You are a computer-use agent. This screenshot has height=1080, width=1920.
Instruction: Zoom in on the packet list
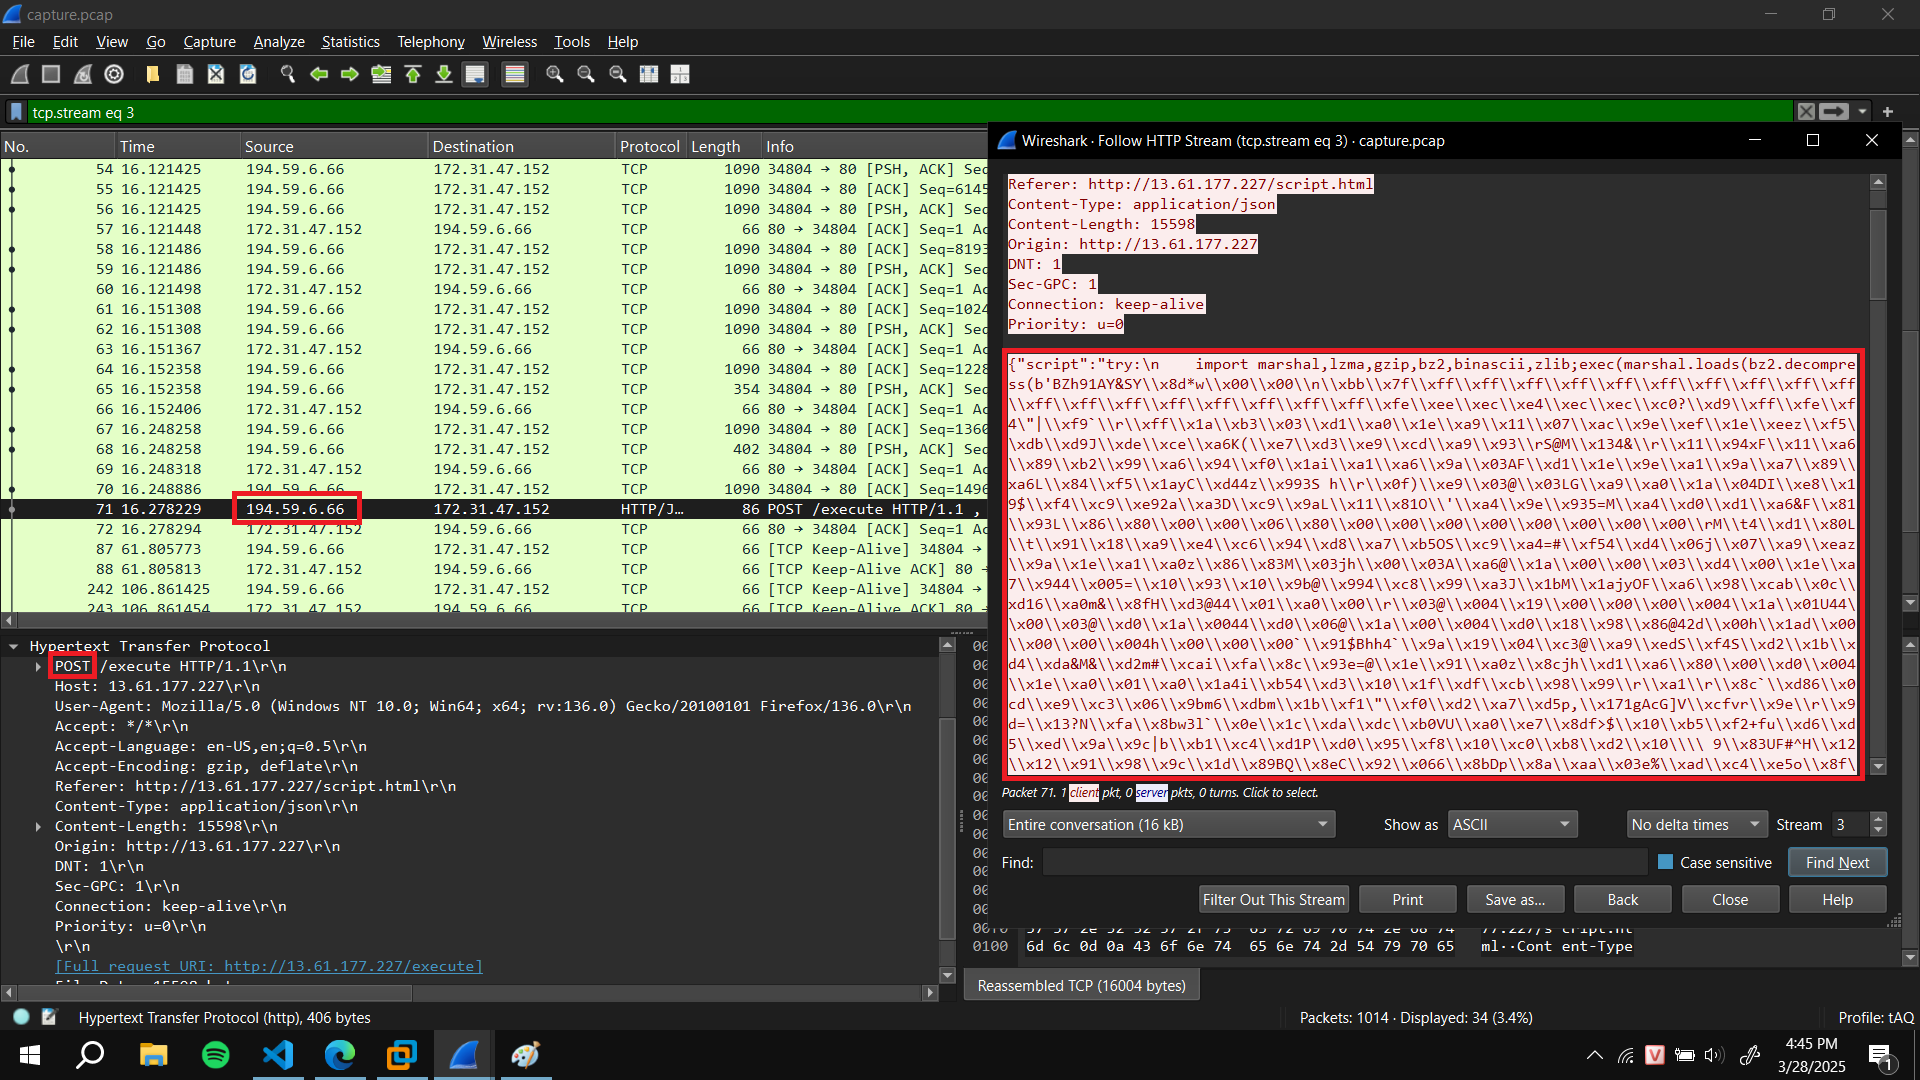pos(554,74)
